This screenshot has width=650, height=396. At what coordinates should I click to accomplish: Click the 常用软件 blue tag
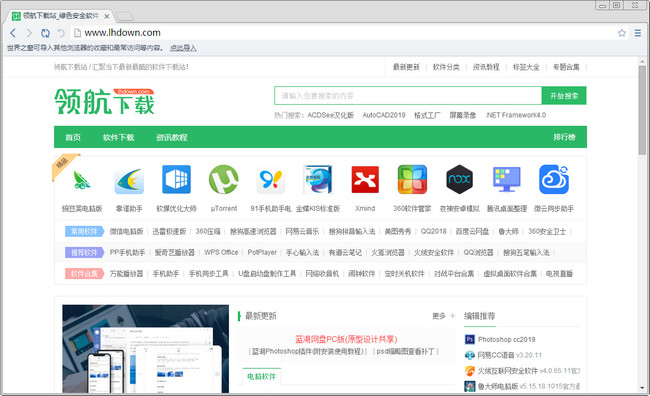click(84, 231)
